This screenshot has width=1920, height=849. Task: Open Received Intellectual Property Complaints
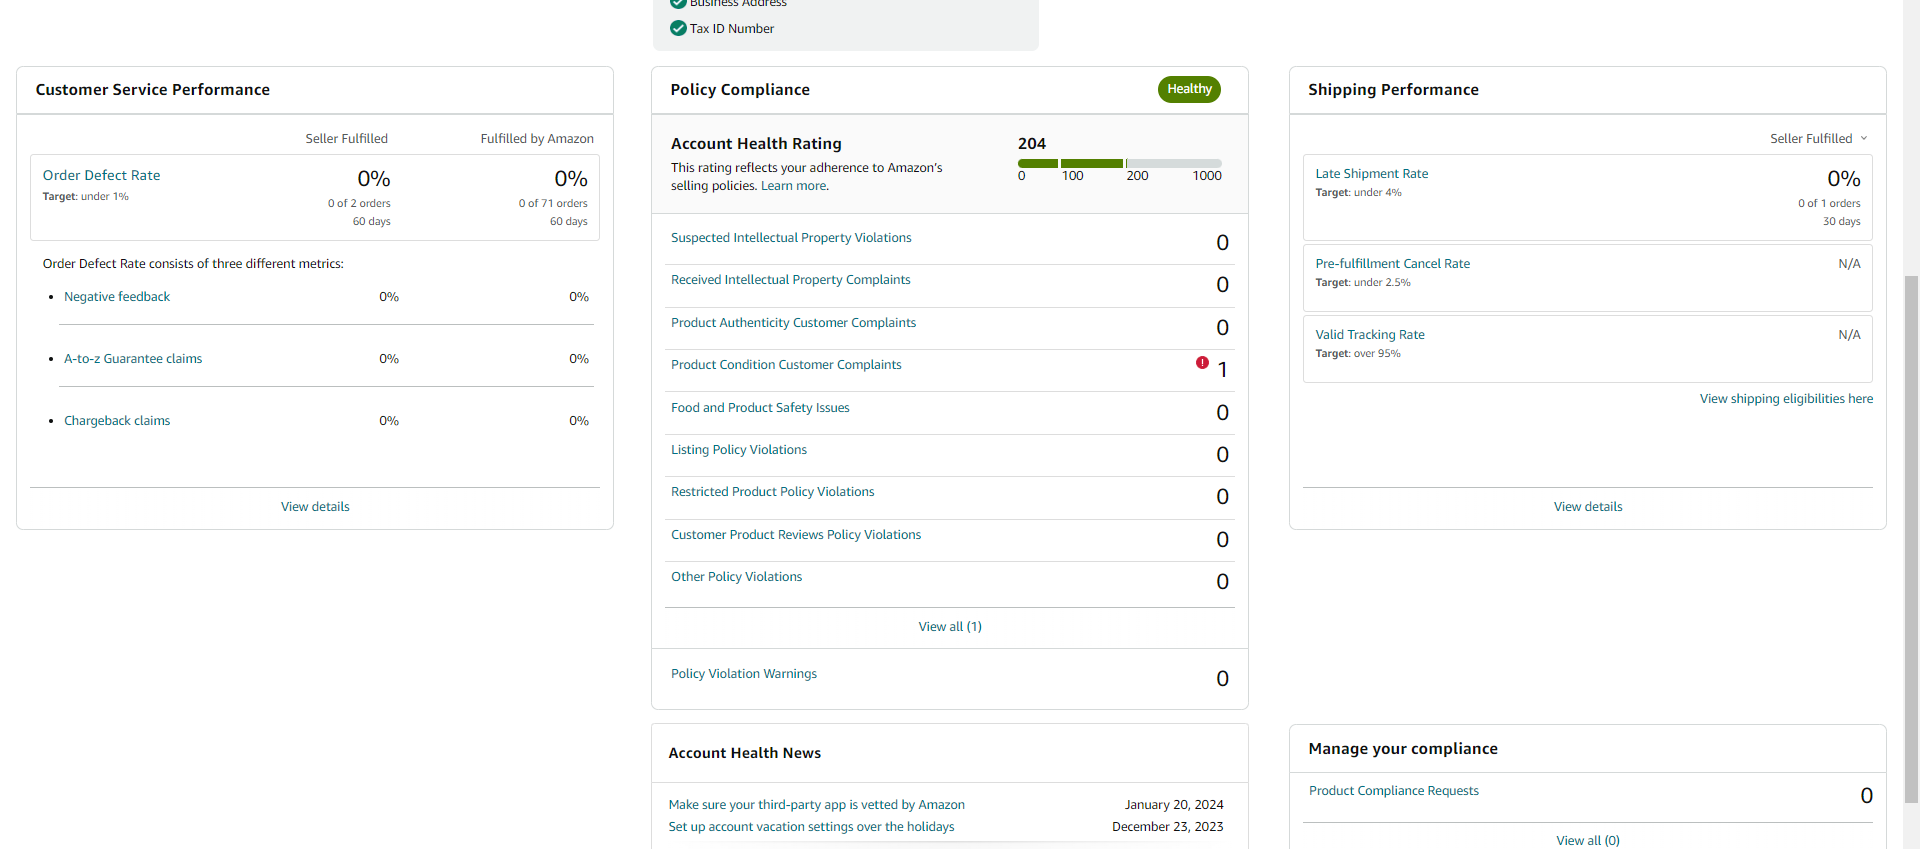coord(790,280)
